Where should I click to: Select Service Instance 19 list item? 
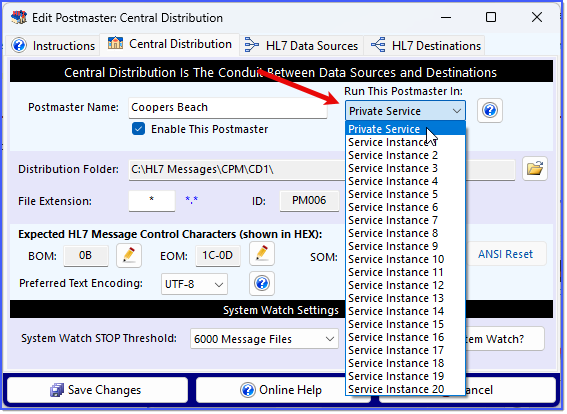tap(405, 376)
